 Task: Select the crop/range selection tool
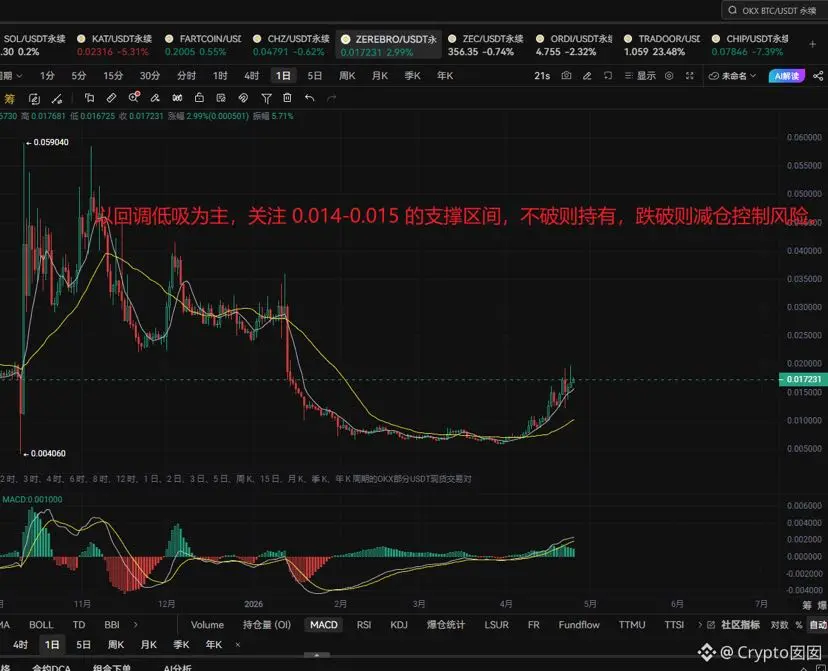(x=89, y=98)
